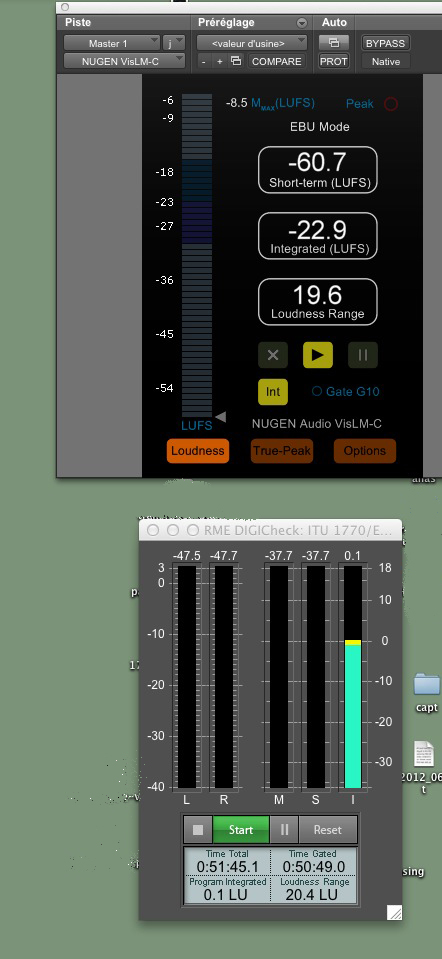Click the Auto header label

(x=334, y=23)
